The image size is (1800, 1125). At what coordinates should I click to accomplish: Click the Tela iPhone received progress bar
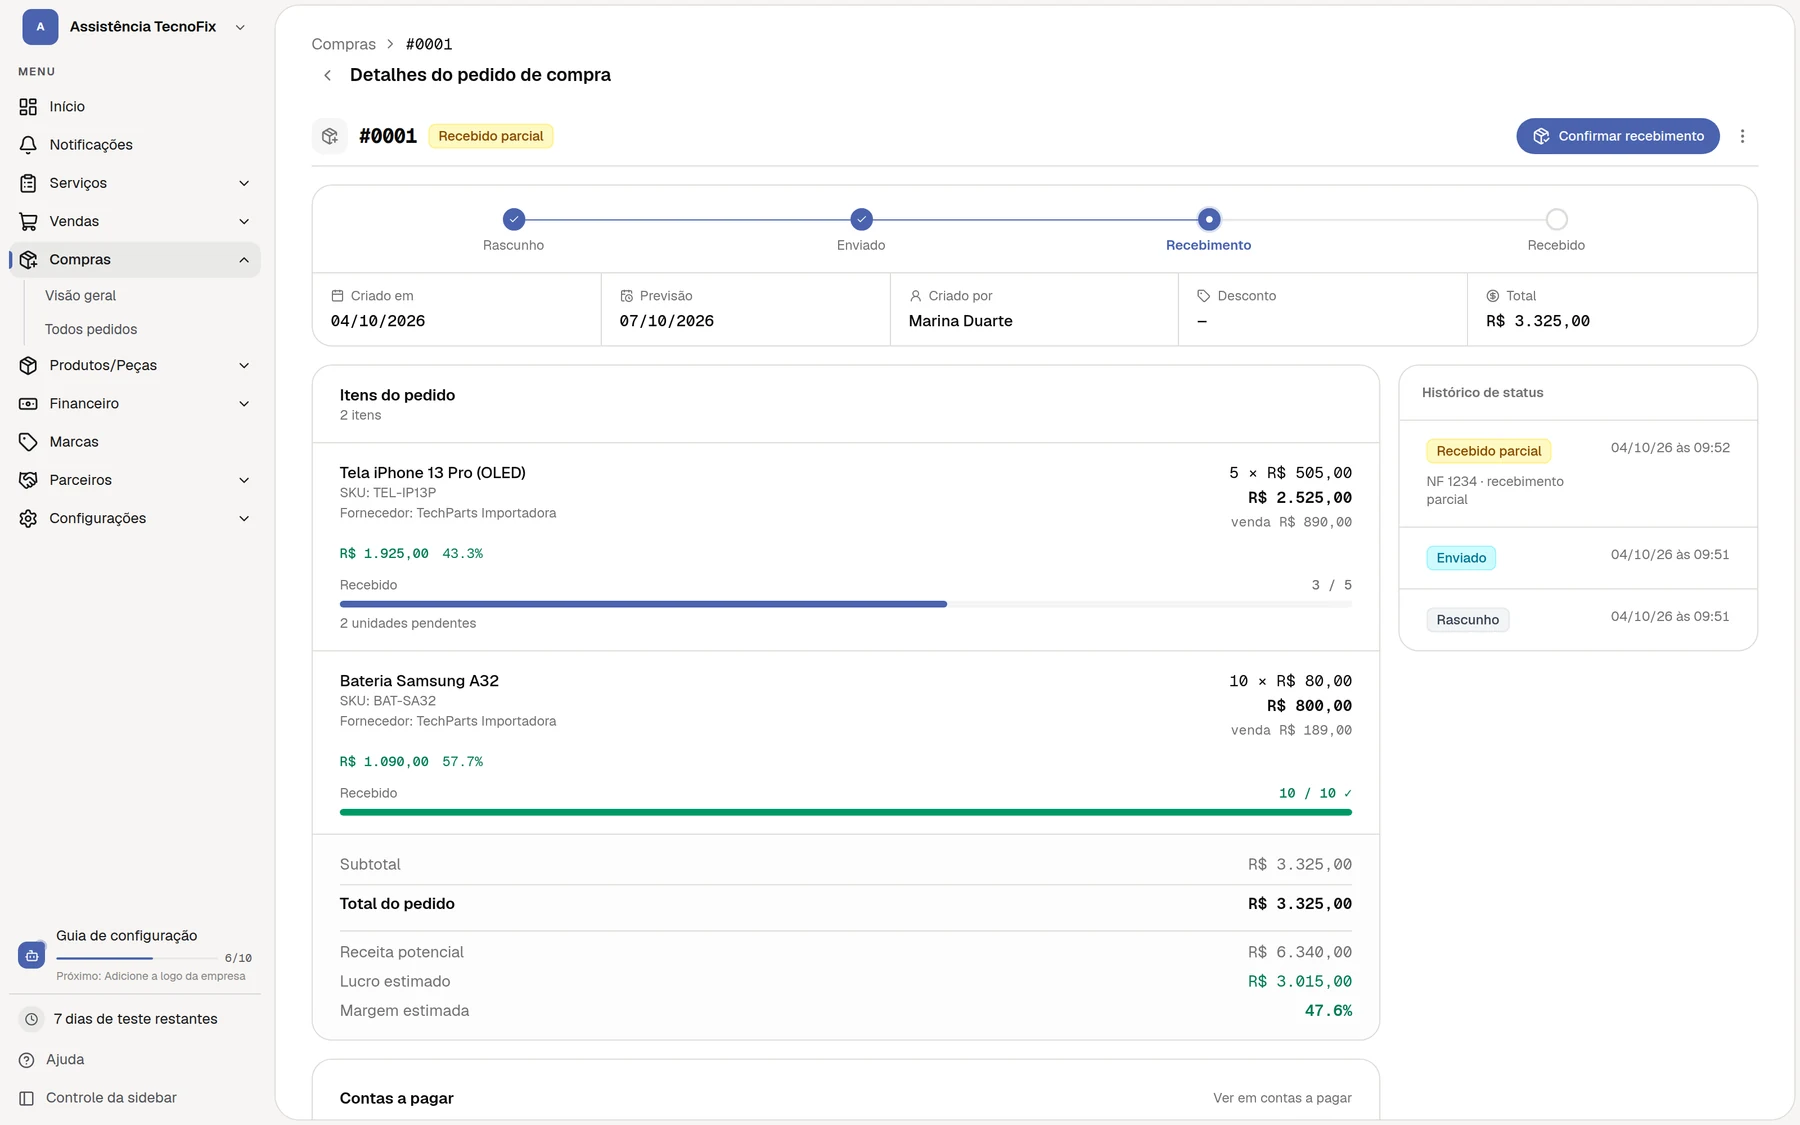point(845,604)
